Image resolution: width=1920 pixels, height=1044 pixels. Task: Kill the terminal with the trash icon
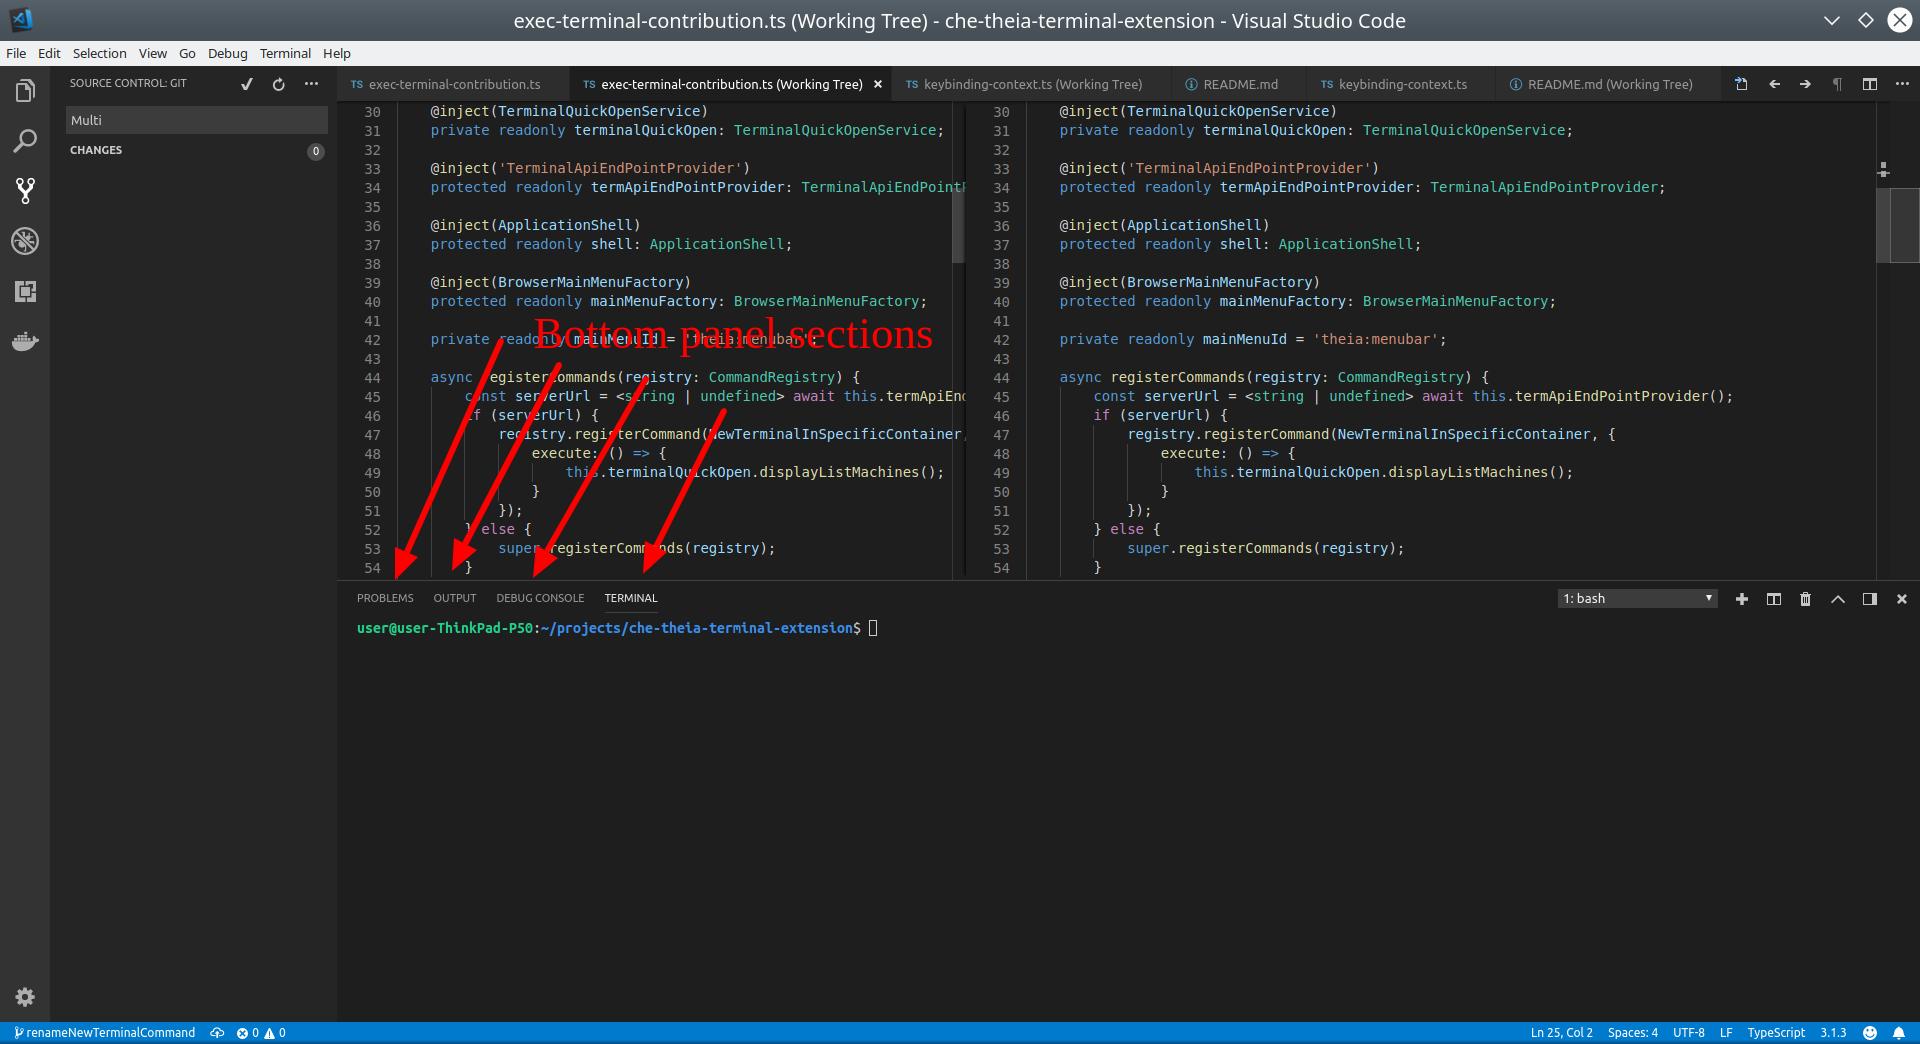pyautogui.click(x=1806, y=599)
